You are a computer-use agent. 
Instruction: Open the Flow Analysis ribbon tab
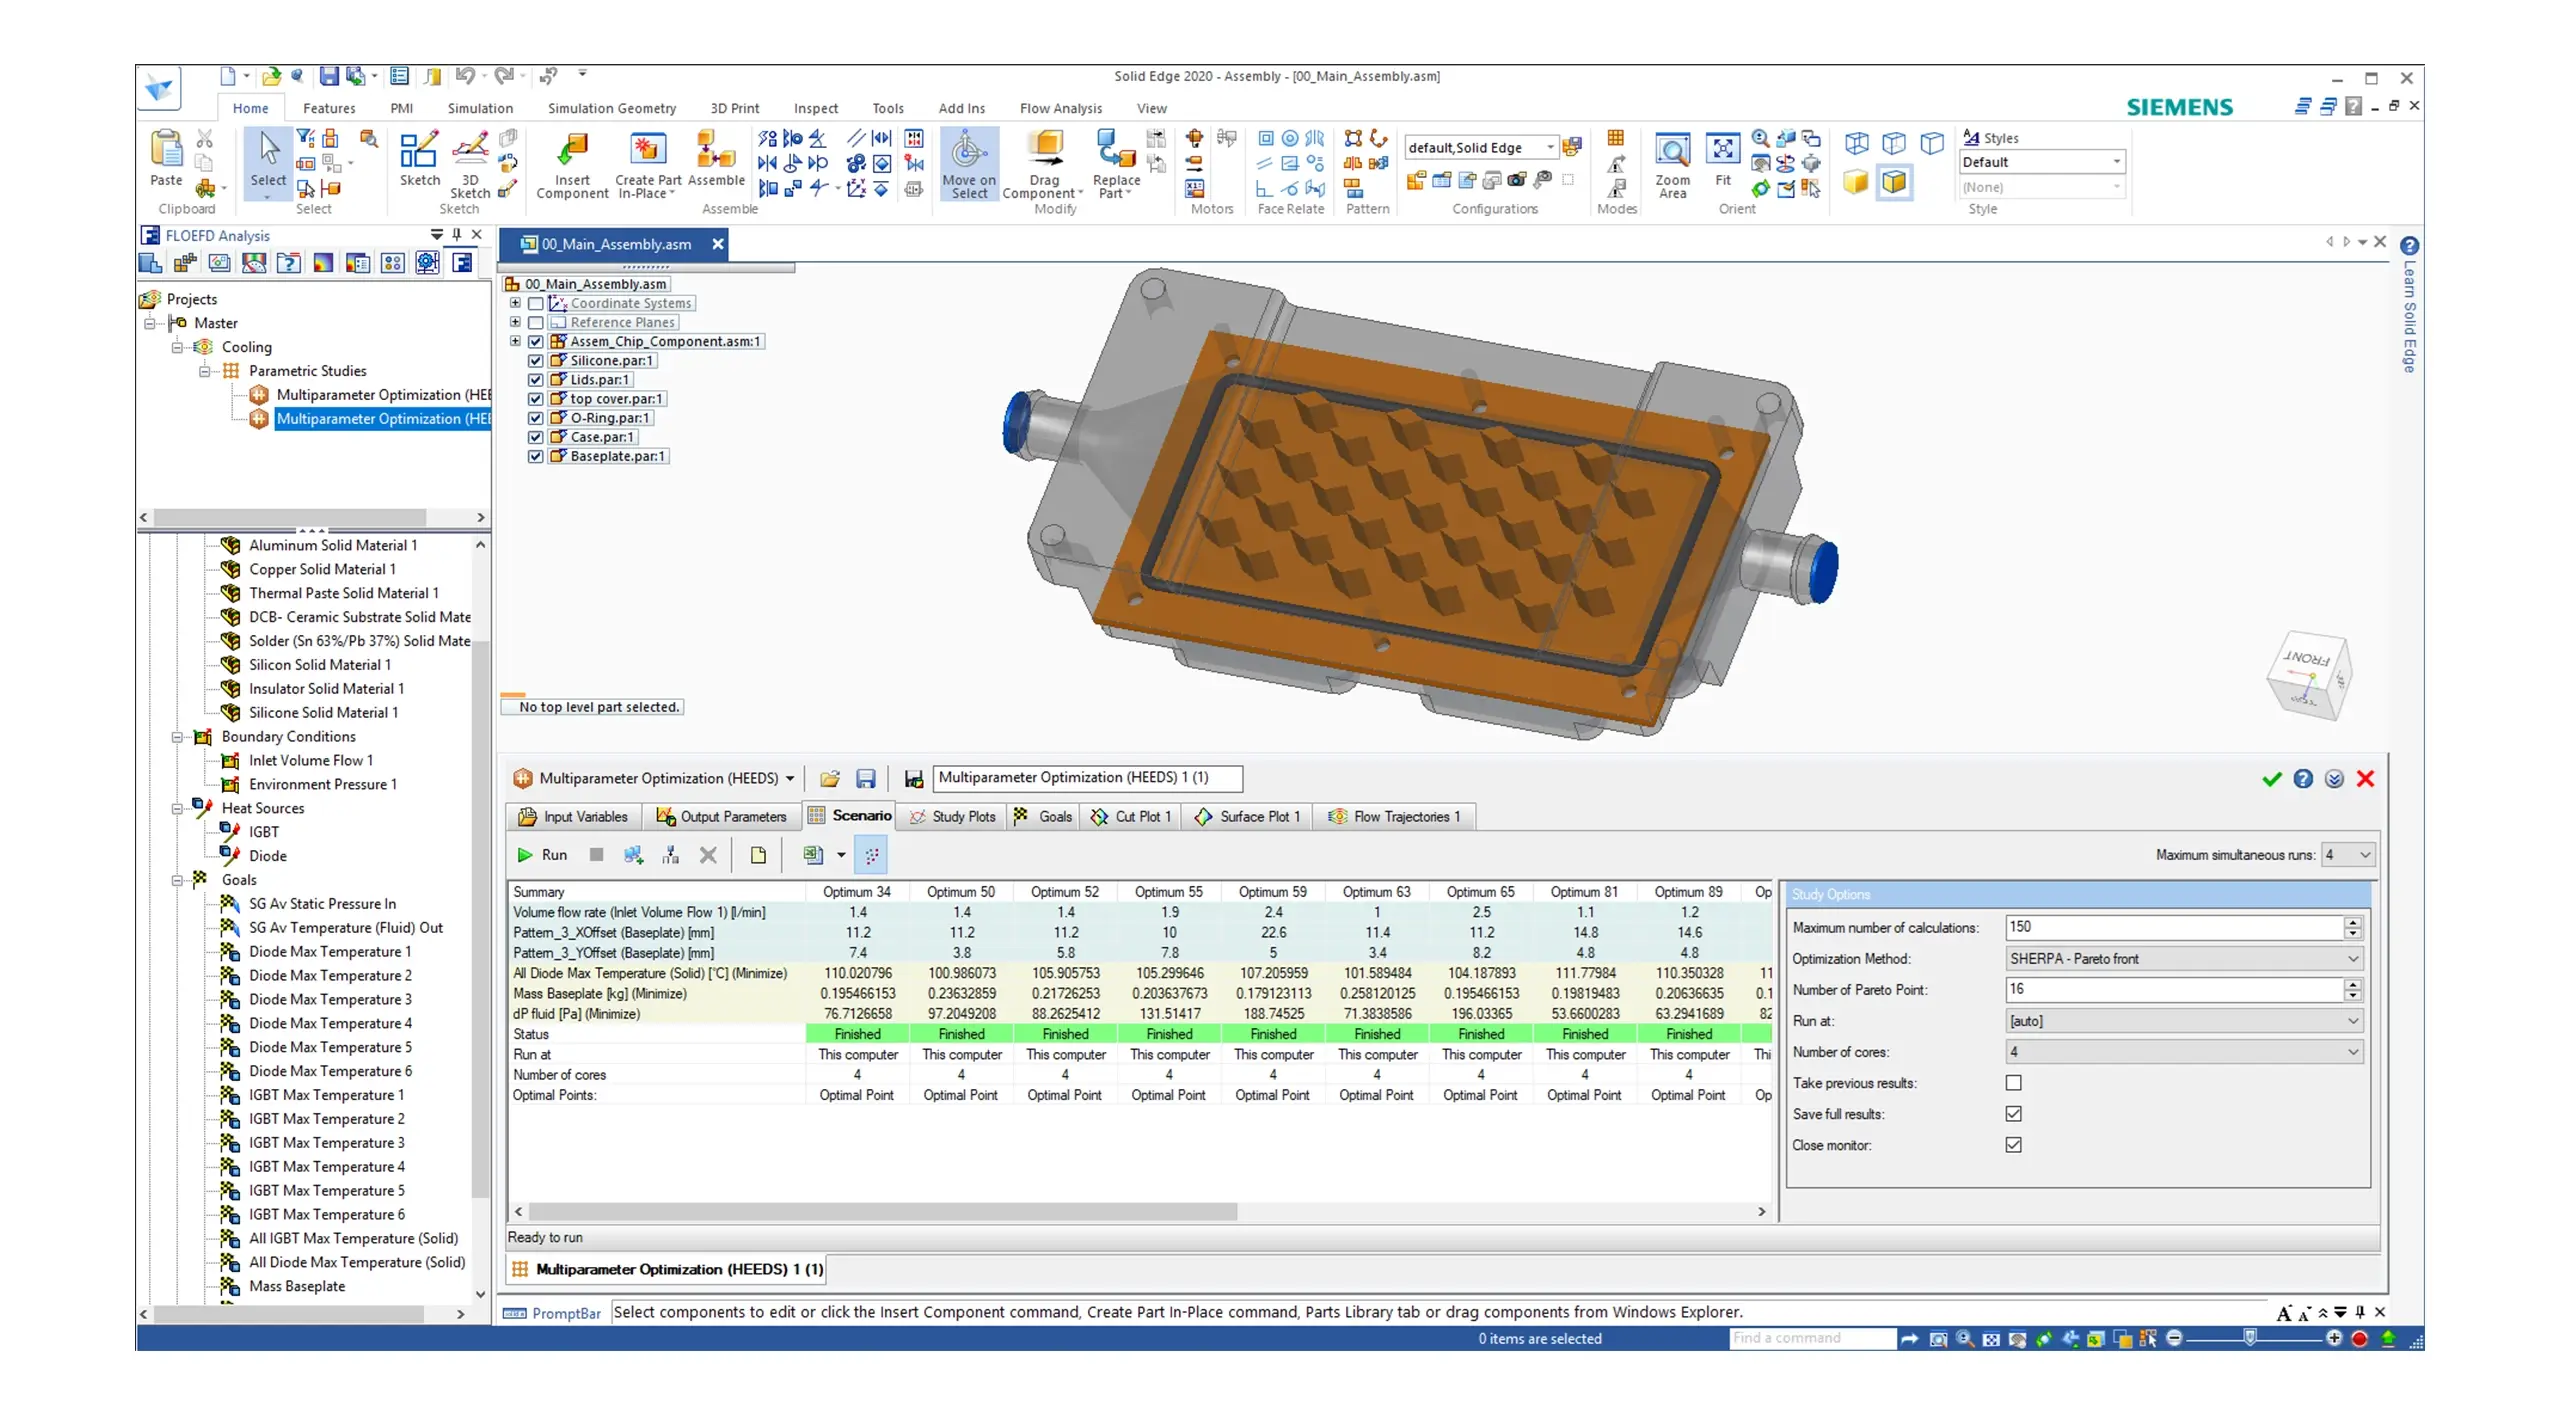coord(1060,108)
